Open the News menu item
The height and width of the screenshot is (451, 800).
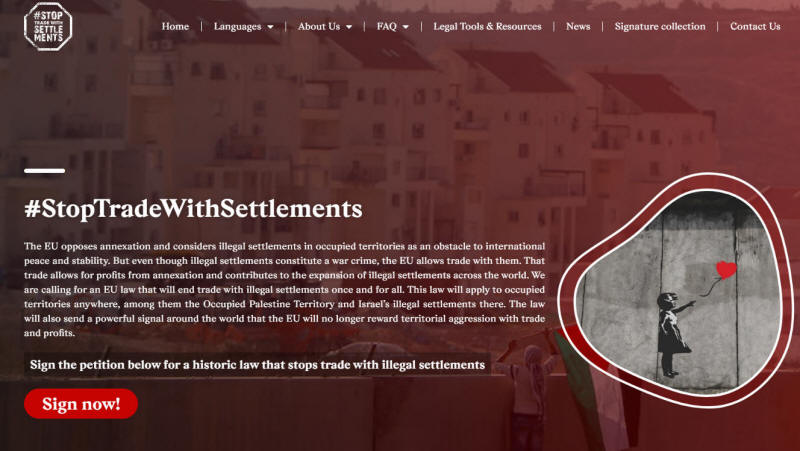[x=578, y=27]
